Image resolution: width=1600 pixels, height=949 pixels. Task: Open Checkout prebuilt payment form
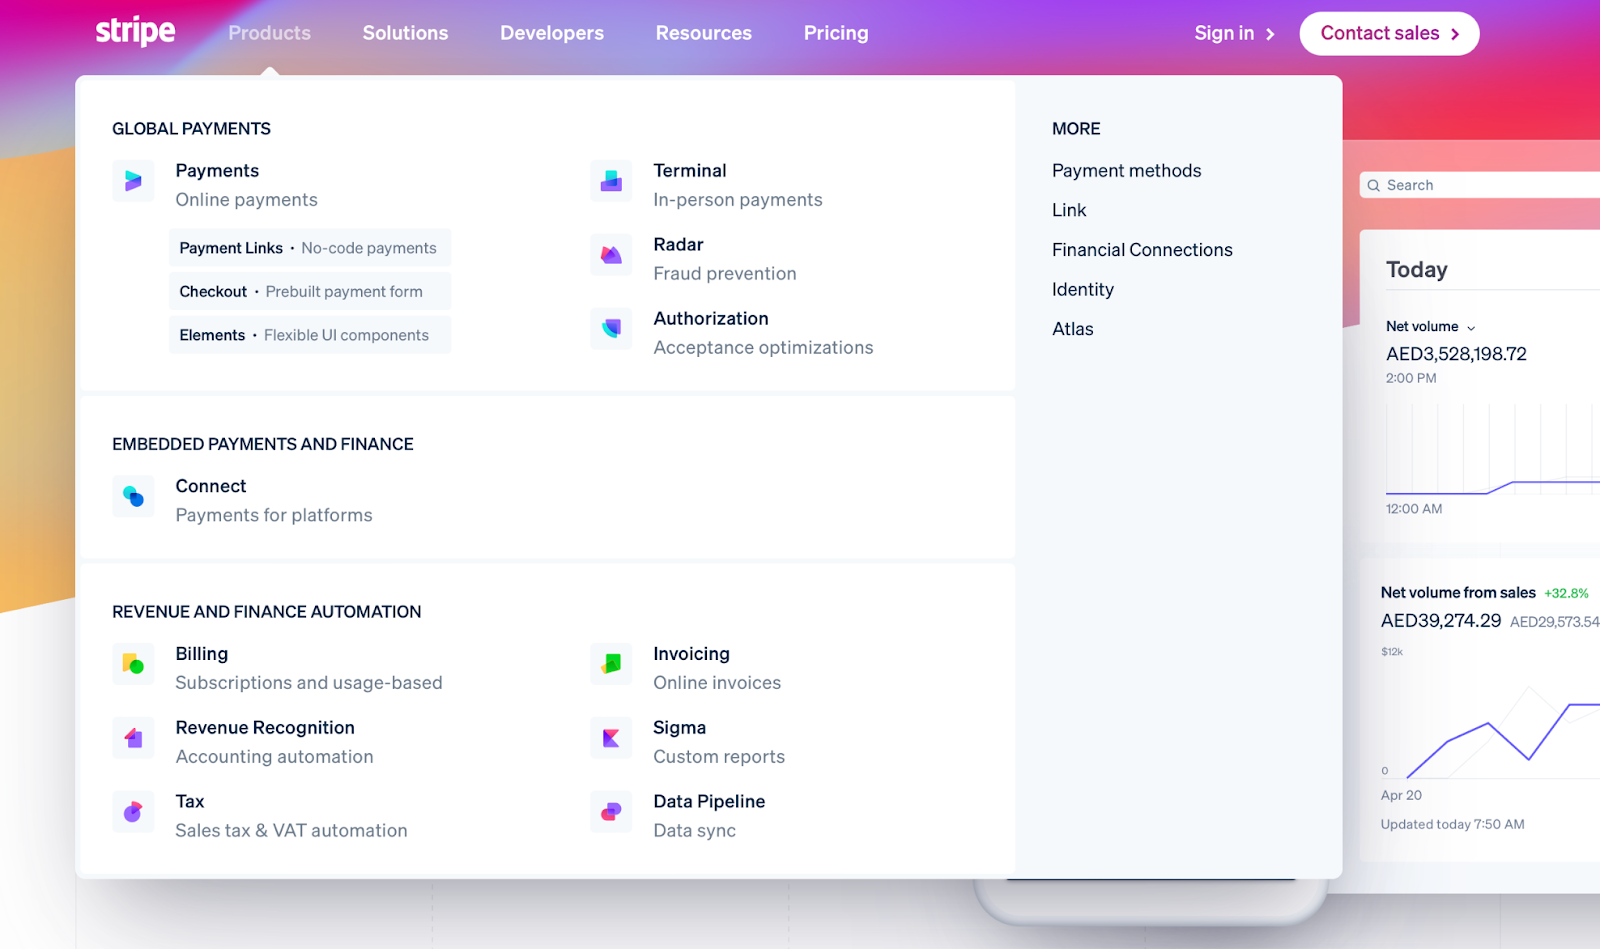point(310,291)
